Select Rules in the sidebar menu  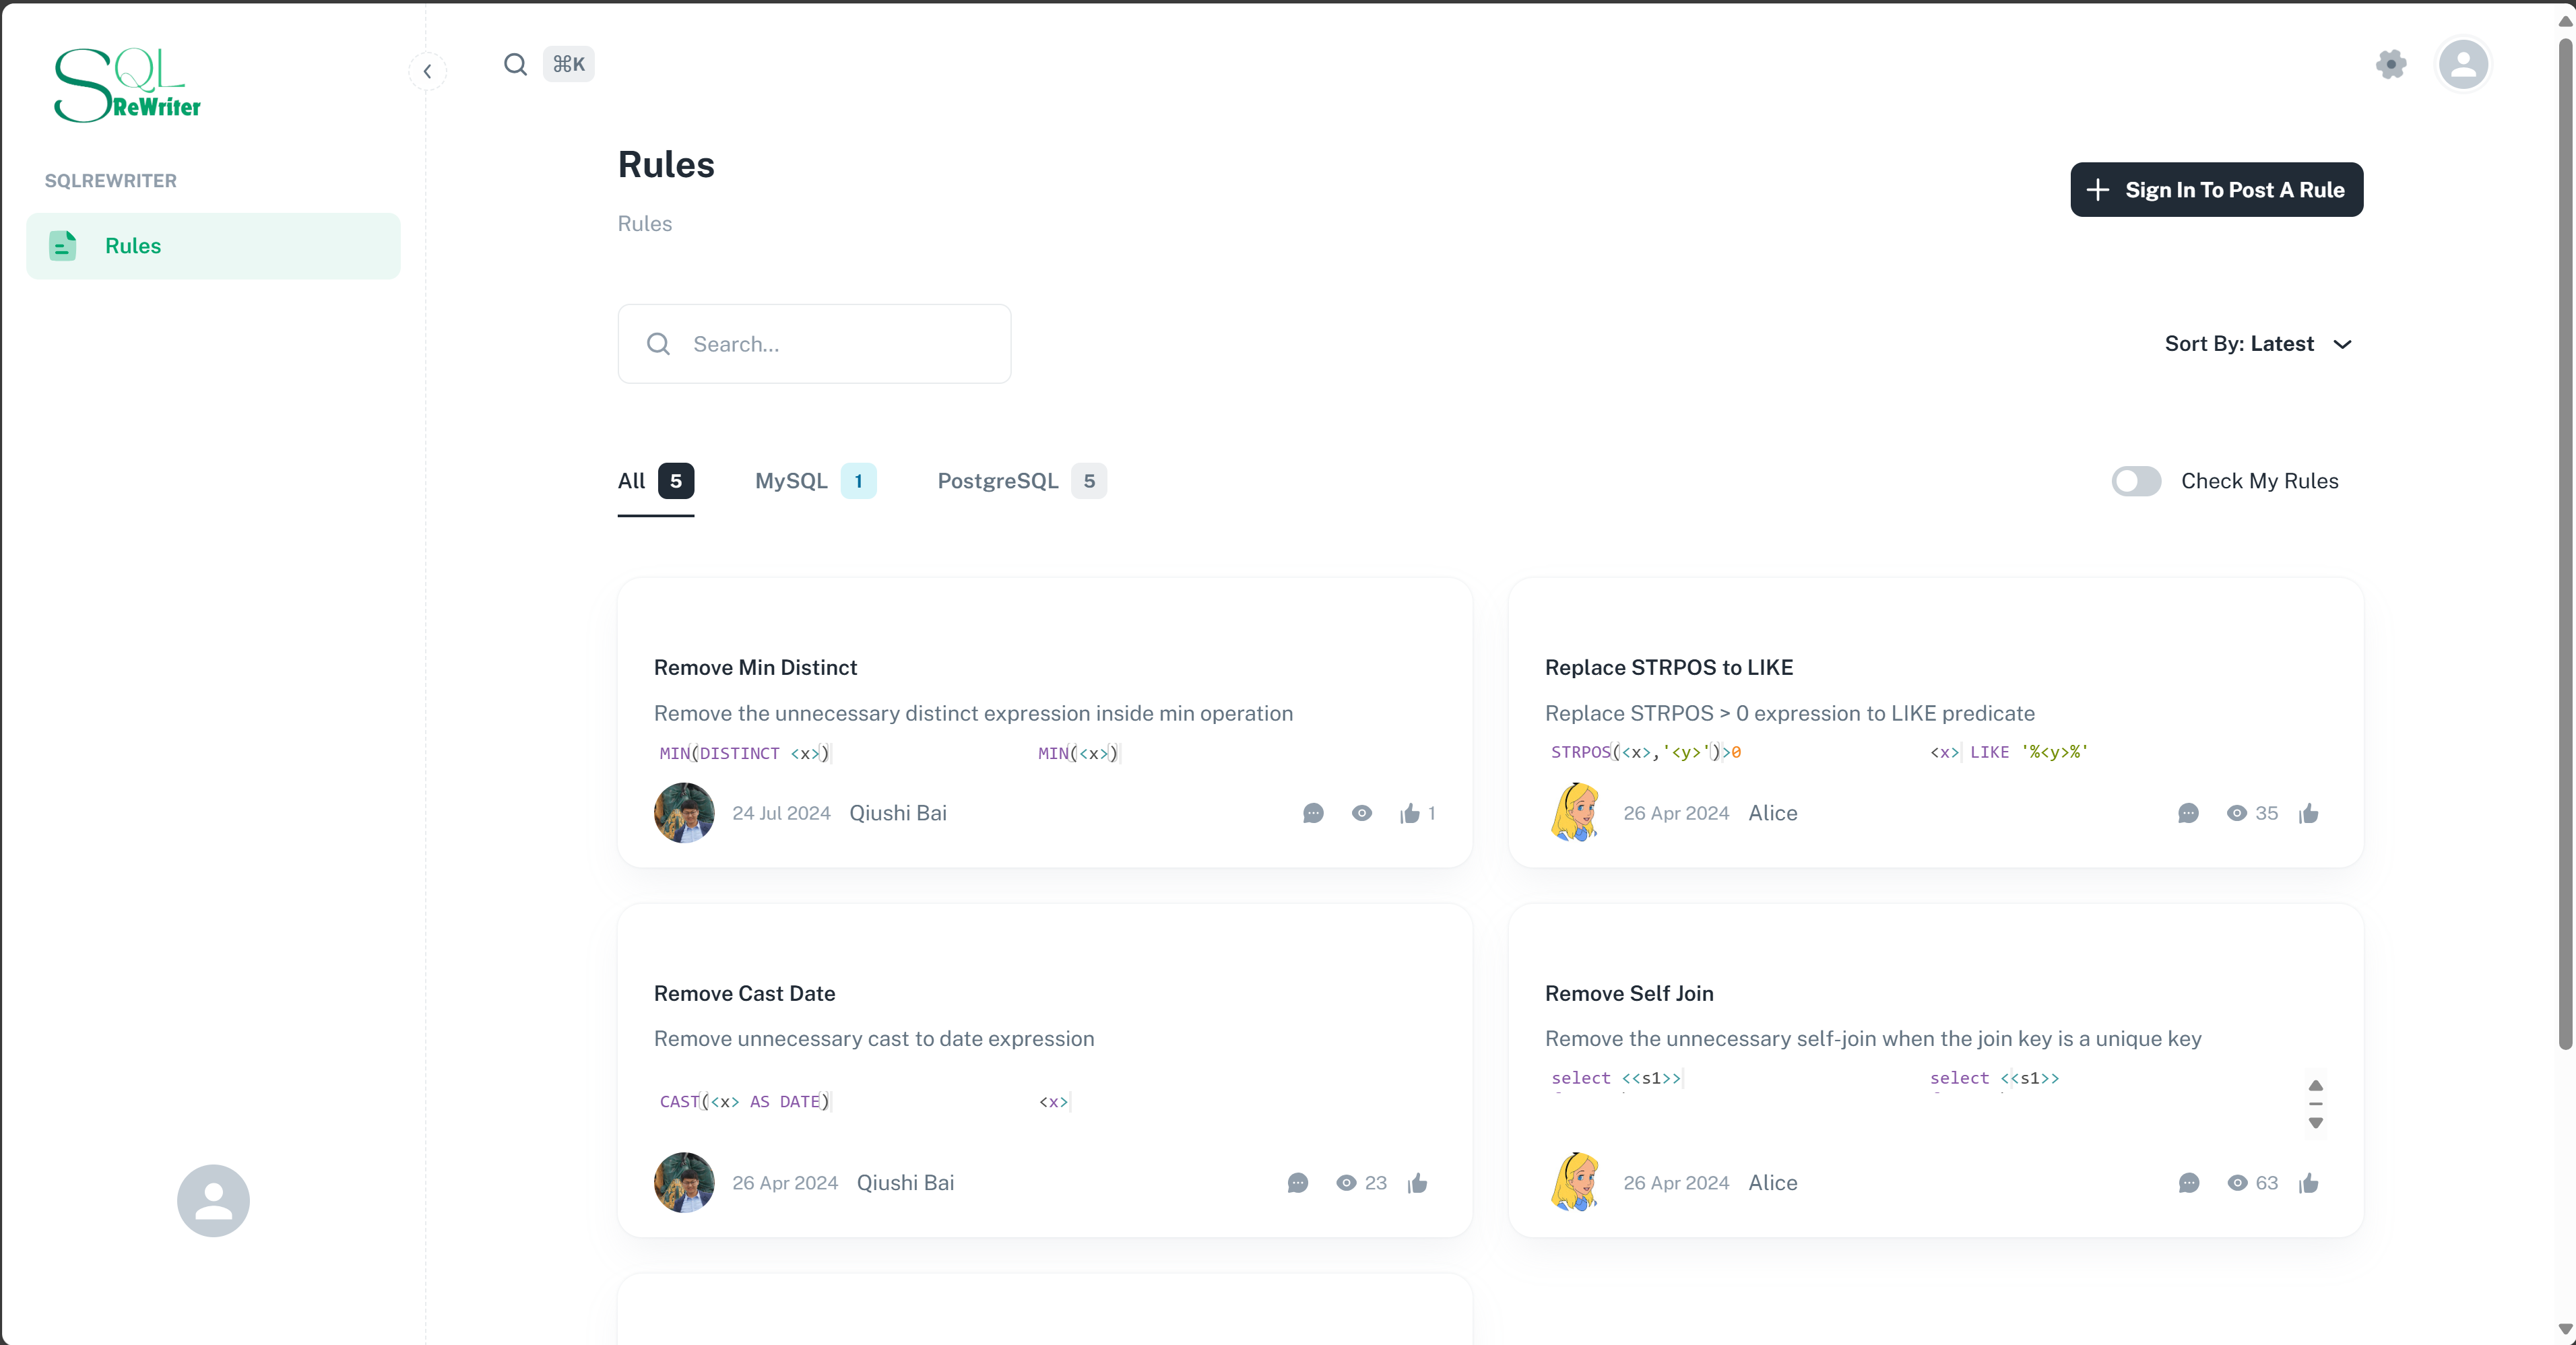click(213, 246)
